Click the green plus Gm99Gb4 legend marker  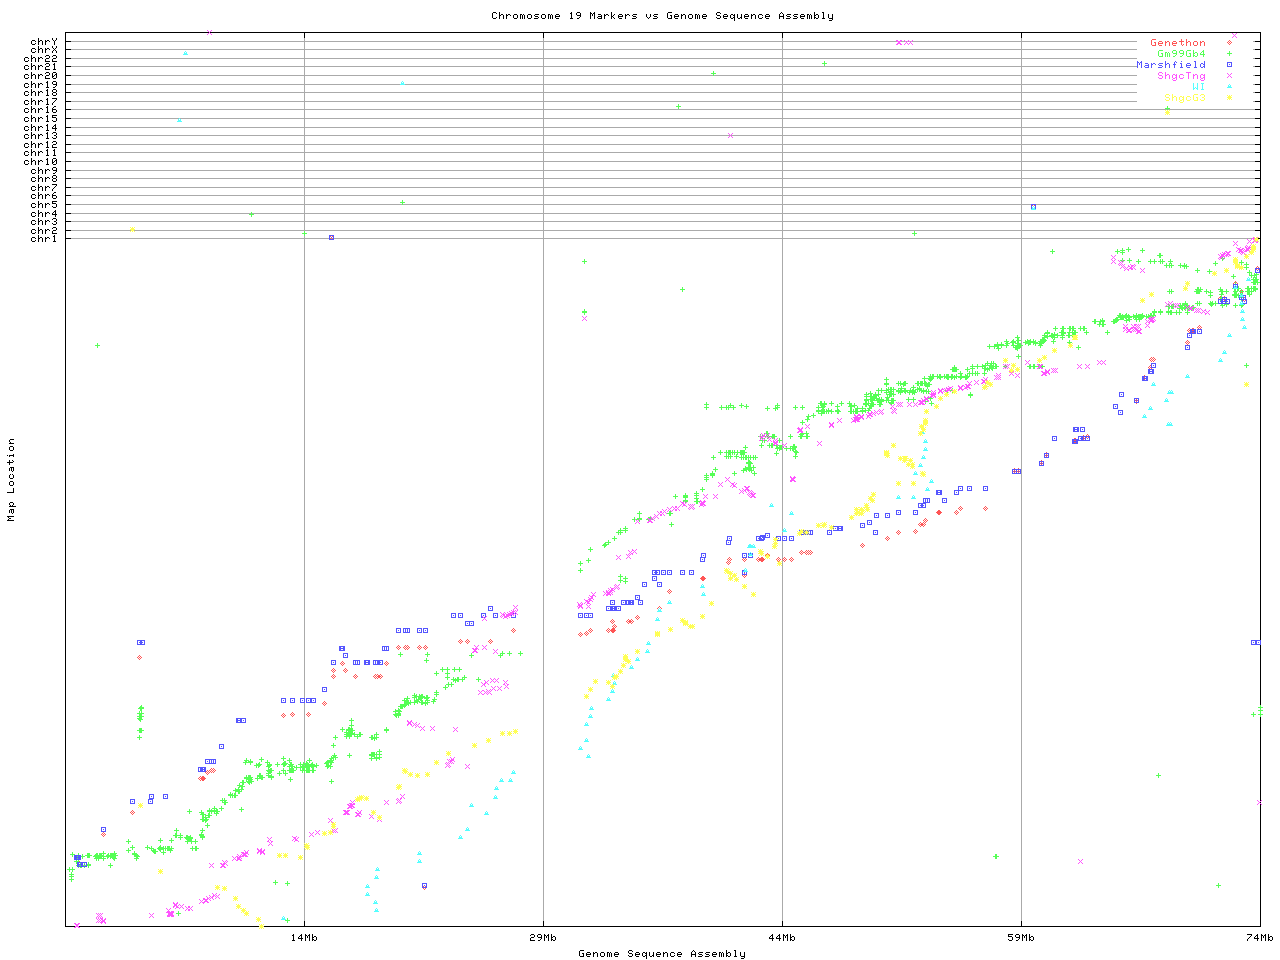pos(1229,54)
